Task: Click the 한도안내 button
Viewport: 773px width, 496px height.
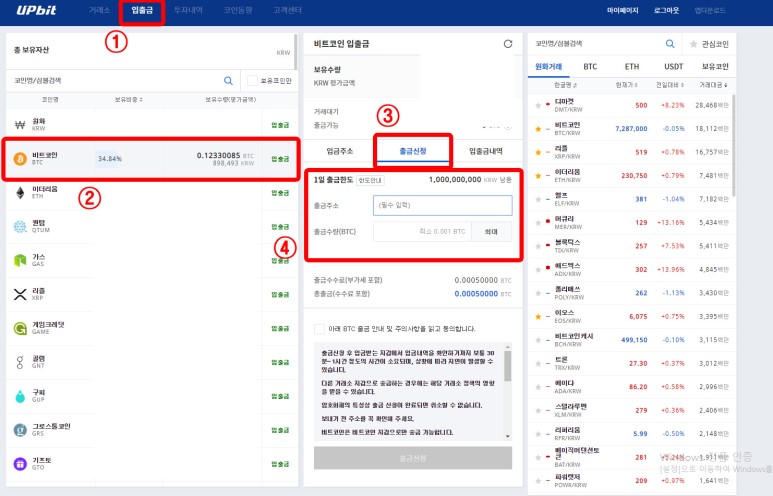Action: tap(370, 180)
